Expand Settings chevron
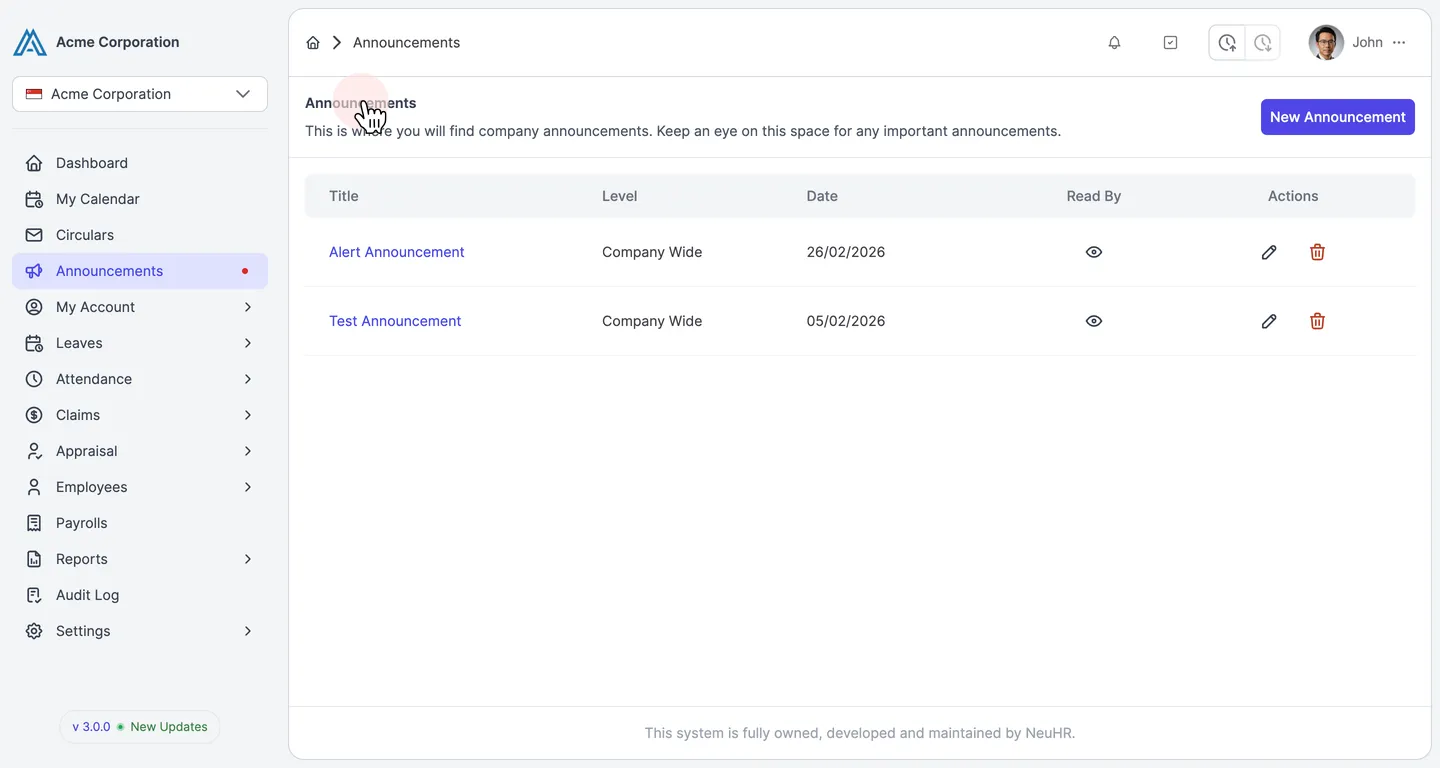The image size is (1440, 768). click(248, 631)
